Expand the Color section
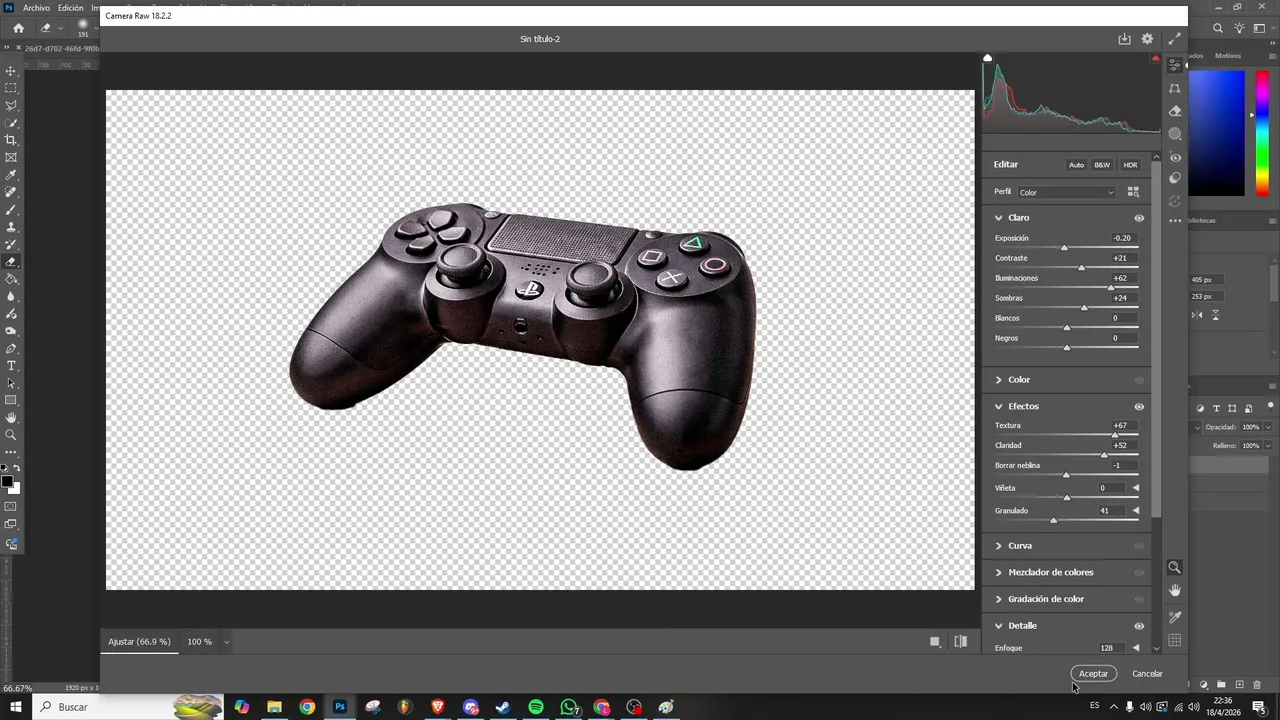The image size is (1280, 720). (998, 380)
